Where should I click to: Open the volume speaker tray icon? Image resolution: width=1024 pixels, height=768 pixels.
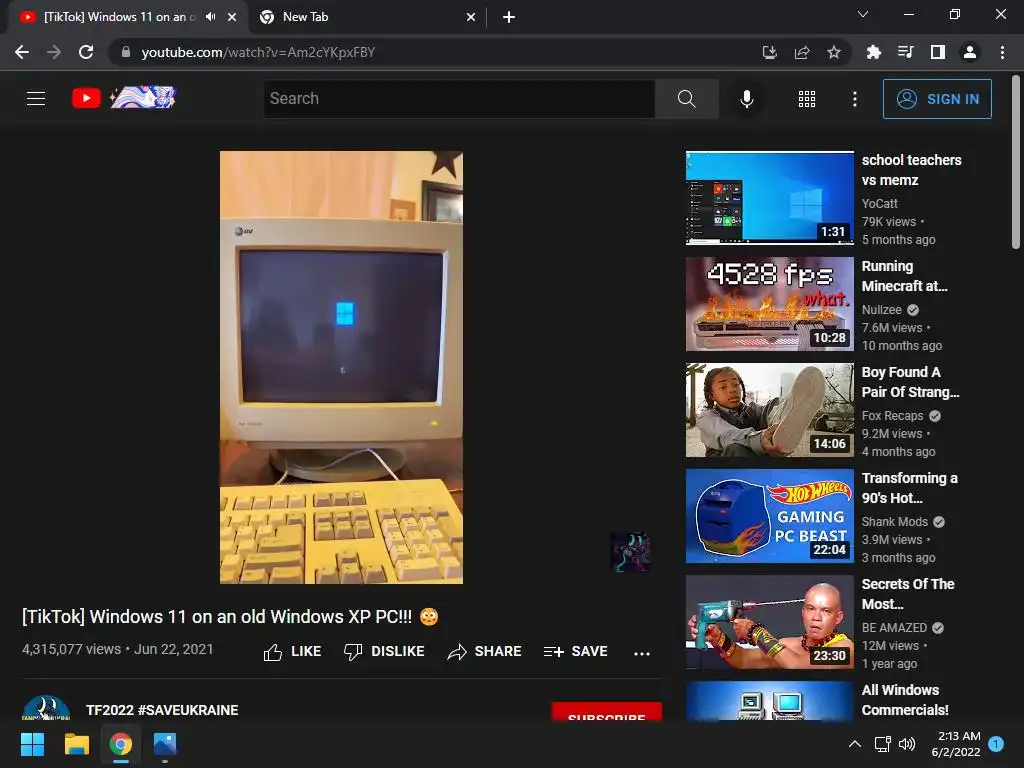pyautogui.click(x=907, y=744)
